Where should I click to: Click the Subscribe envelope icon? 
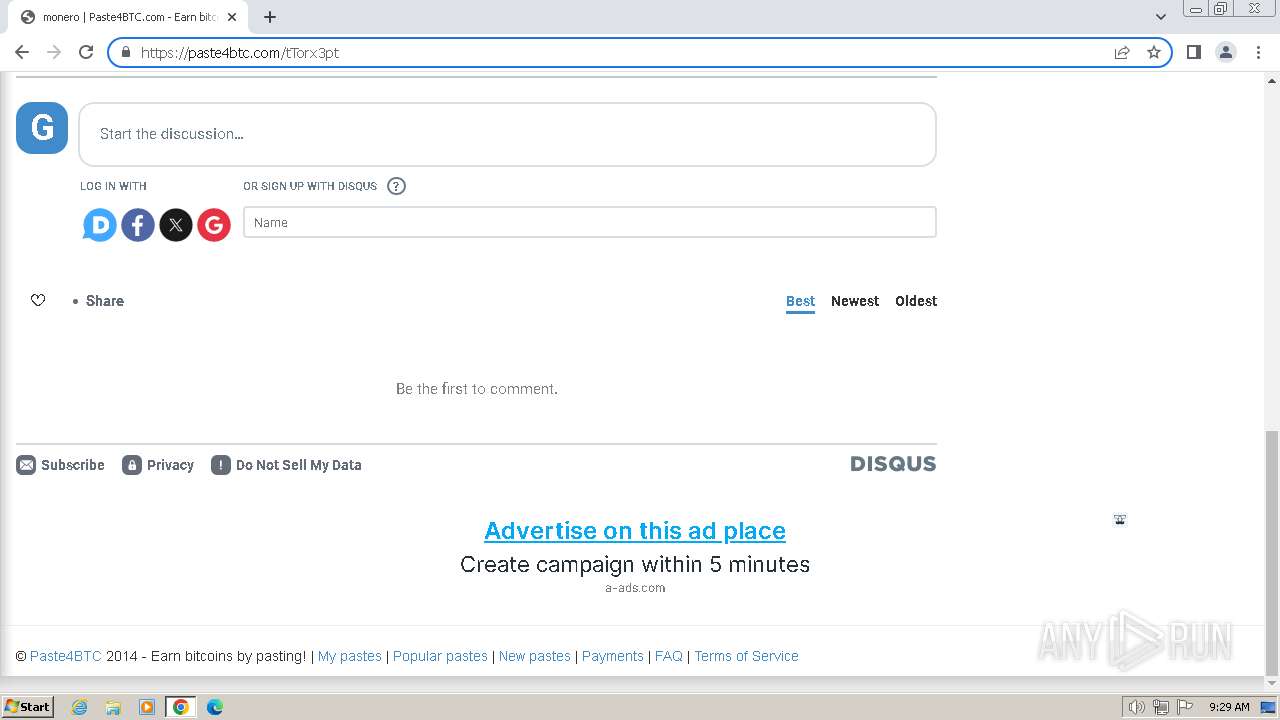tap(26, 465)
